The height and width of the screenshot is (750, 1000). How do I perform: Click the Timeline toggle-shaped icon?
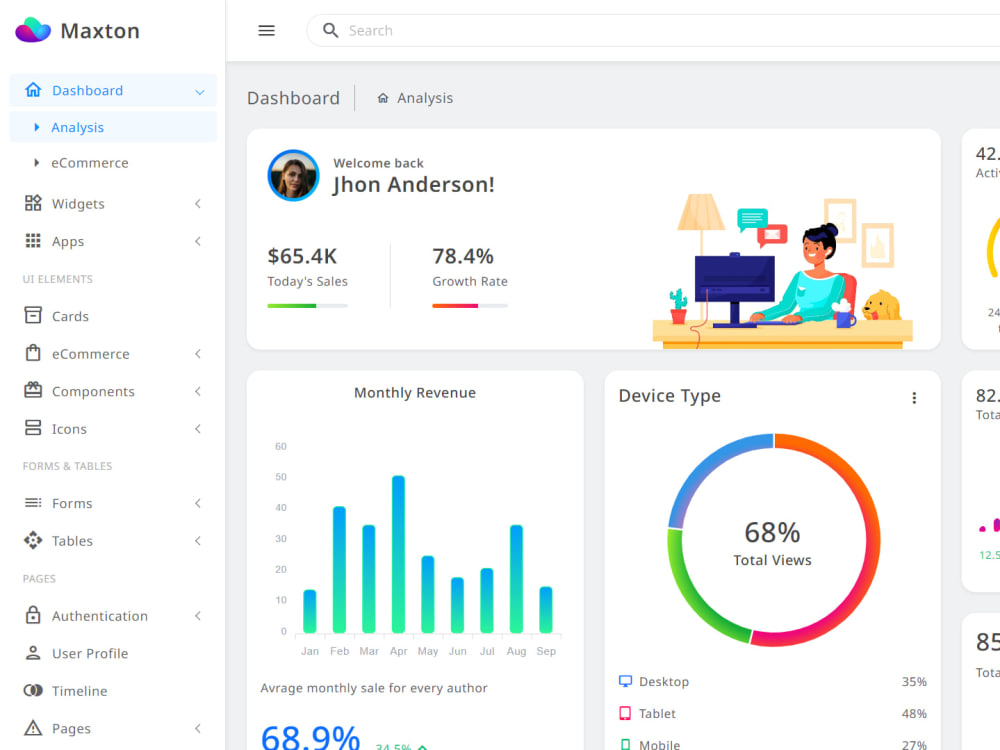pos(33,691)
